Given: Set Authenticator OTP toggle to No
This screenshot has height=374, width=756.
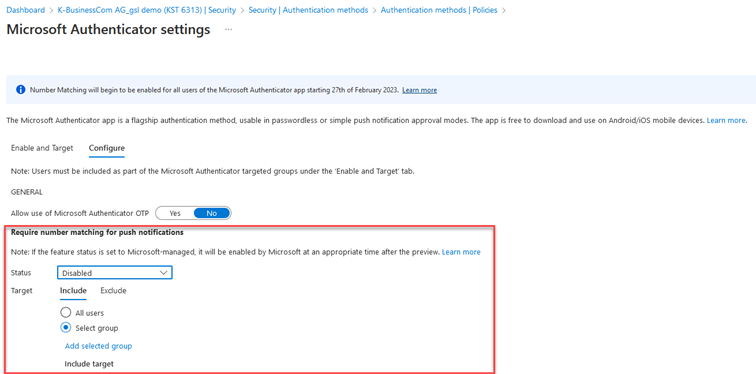Looking at the screenshot, I should pos(212,213).
